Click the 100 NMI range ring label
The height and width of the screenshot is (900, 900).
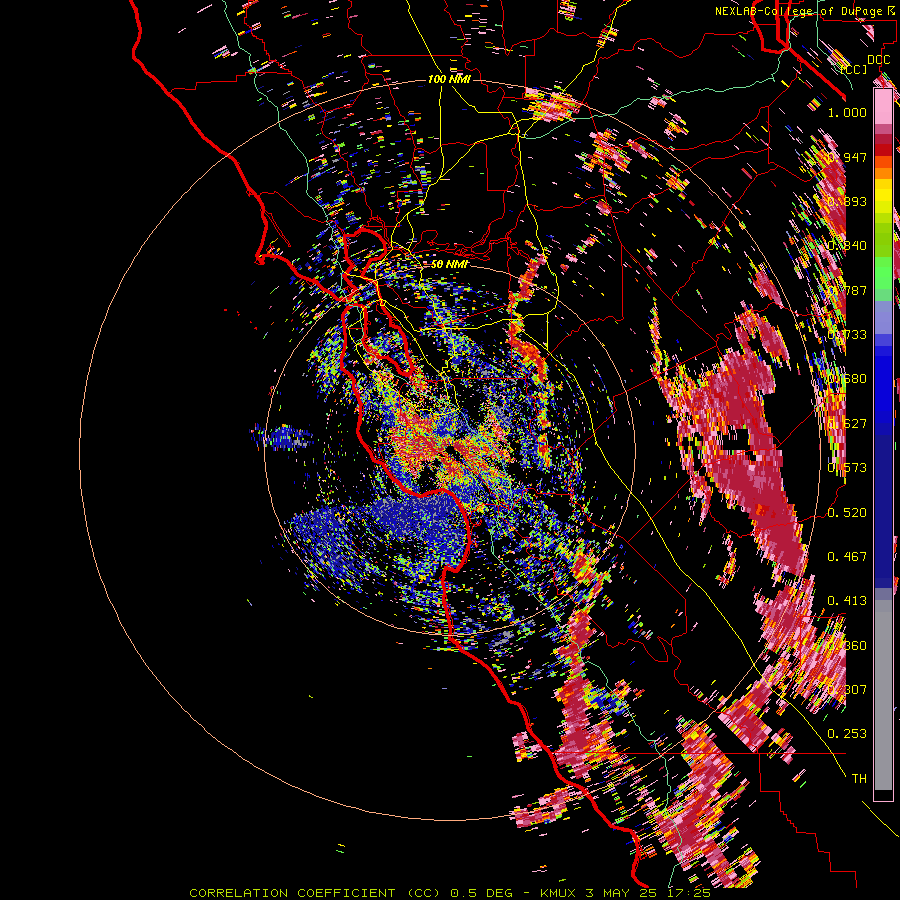449,79
